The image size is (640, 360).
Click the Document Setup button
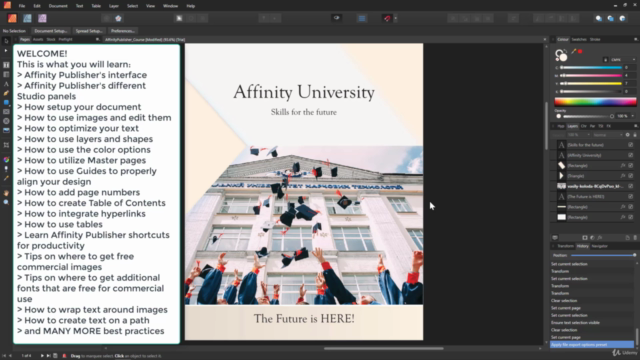tap(51, 31)
